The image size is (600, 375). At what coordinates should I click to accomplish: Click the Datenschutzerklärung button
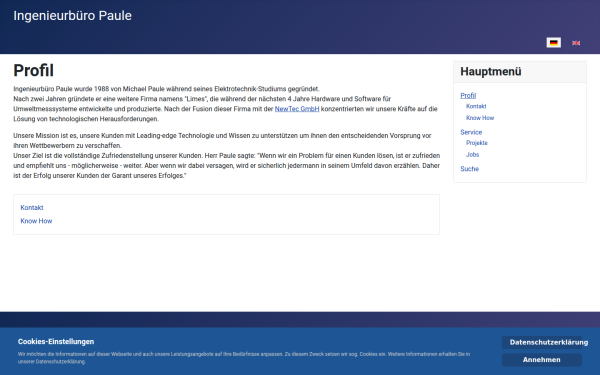click(542, 342)
